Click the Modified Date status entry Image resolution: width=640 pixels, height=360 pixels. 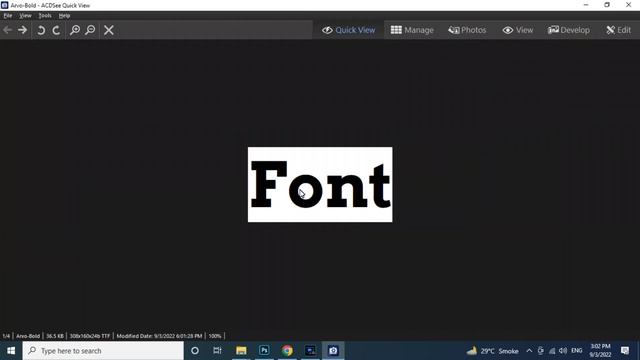pos(159,336)
